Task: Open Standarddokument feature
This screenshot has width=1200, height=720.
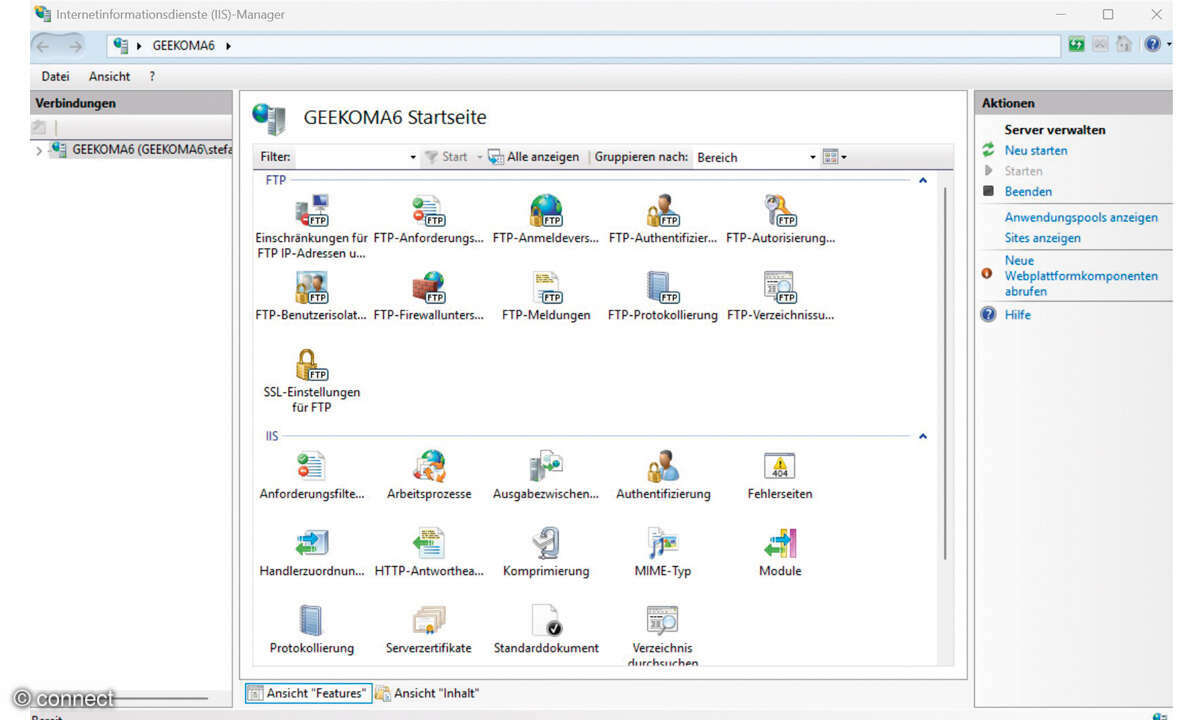Action: pyautogui.click(x=546, y=630)
